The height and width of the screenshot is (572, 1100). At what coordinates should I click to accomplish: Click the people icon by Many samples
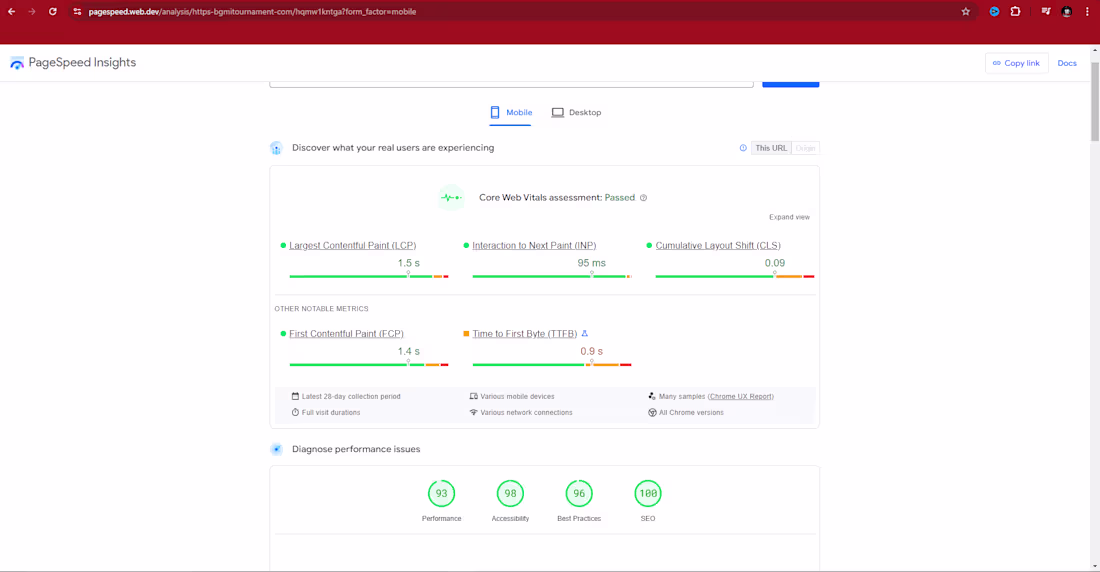[652, 397]
